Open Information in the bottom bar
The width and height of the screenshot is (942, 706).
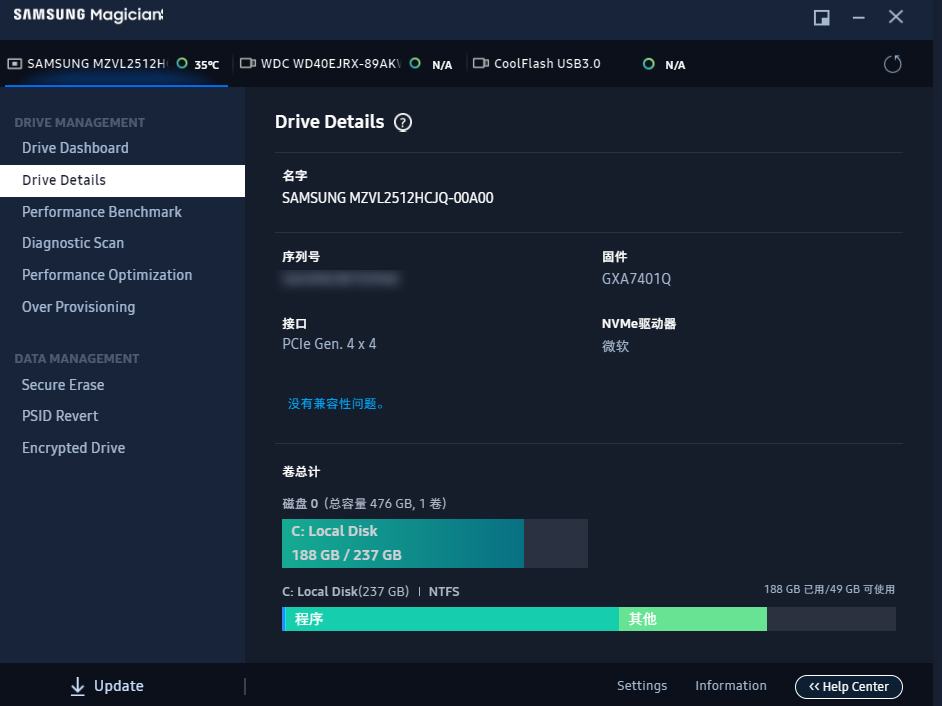[x=731, y=686]
